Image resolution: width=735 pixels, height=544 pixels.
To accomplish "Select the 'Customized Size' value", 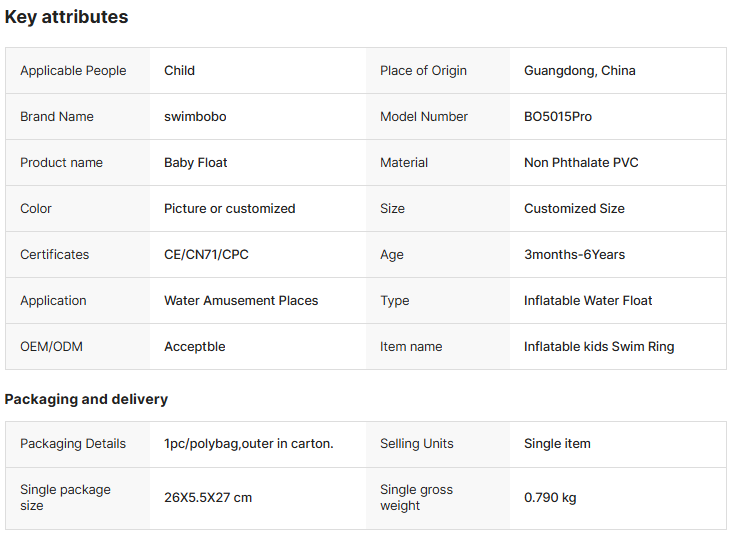I will tap(574, 209).
